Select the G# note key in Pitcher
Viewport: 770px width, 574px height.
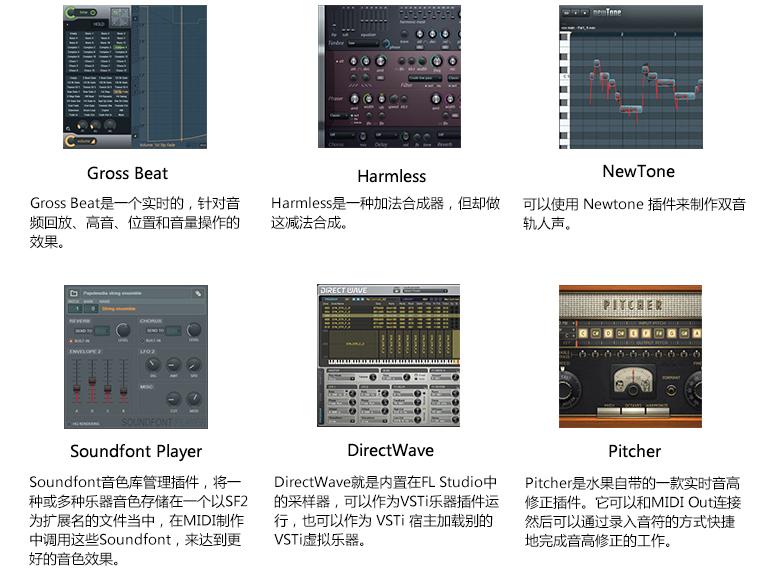[684, 333]
